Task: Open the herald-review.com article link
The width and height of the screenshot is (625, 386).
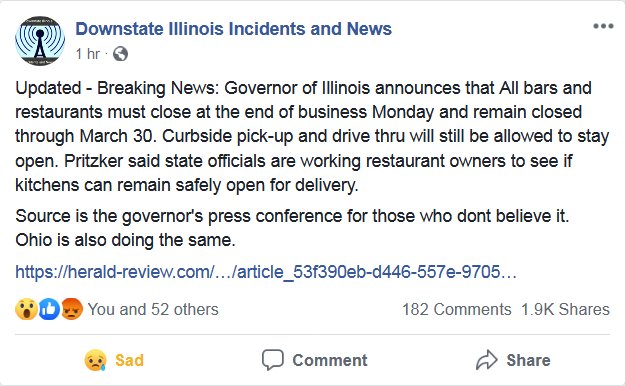Action: pyautogui.click(x=266, y=272)
